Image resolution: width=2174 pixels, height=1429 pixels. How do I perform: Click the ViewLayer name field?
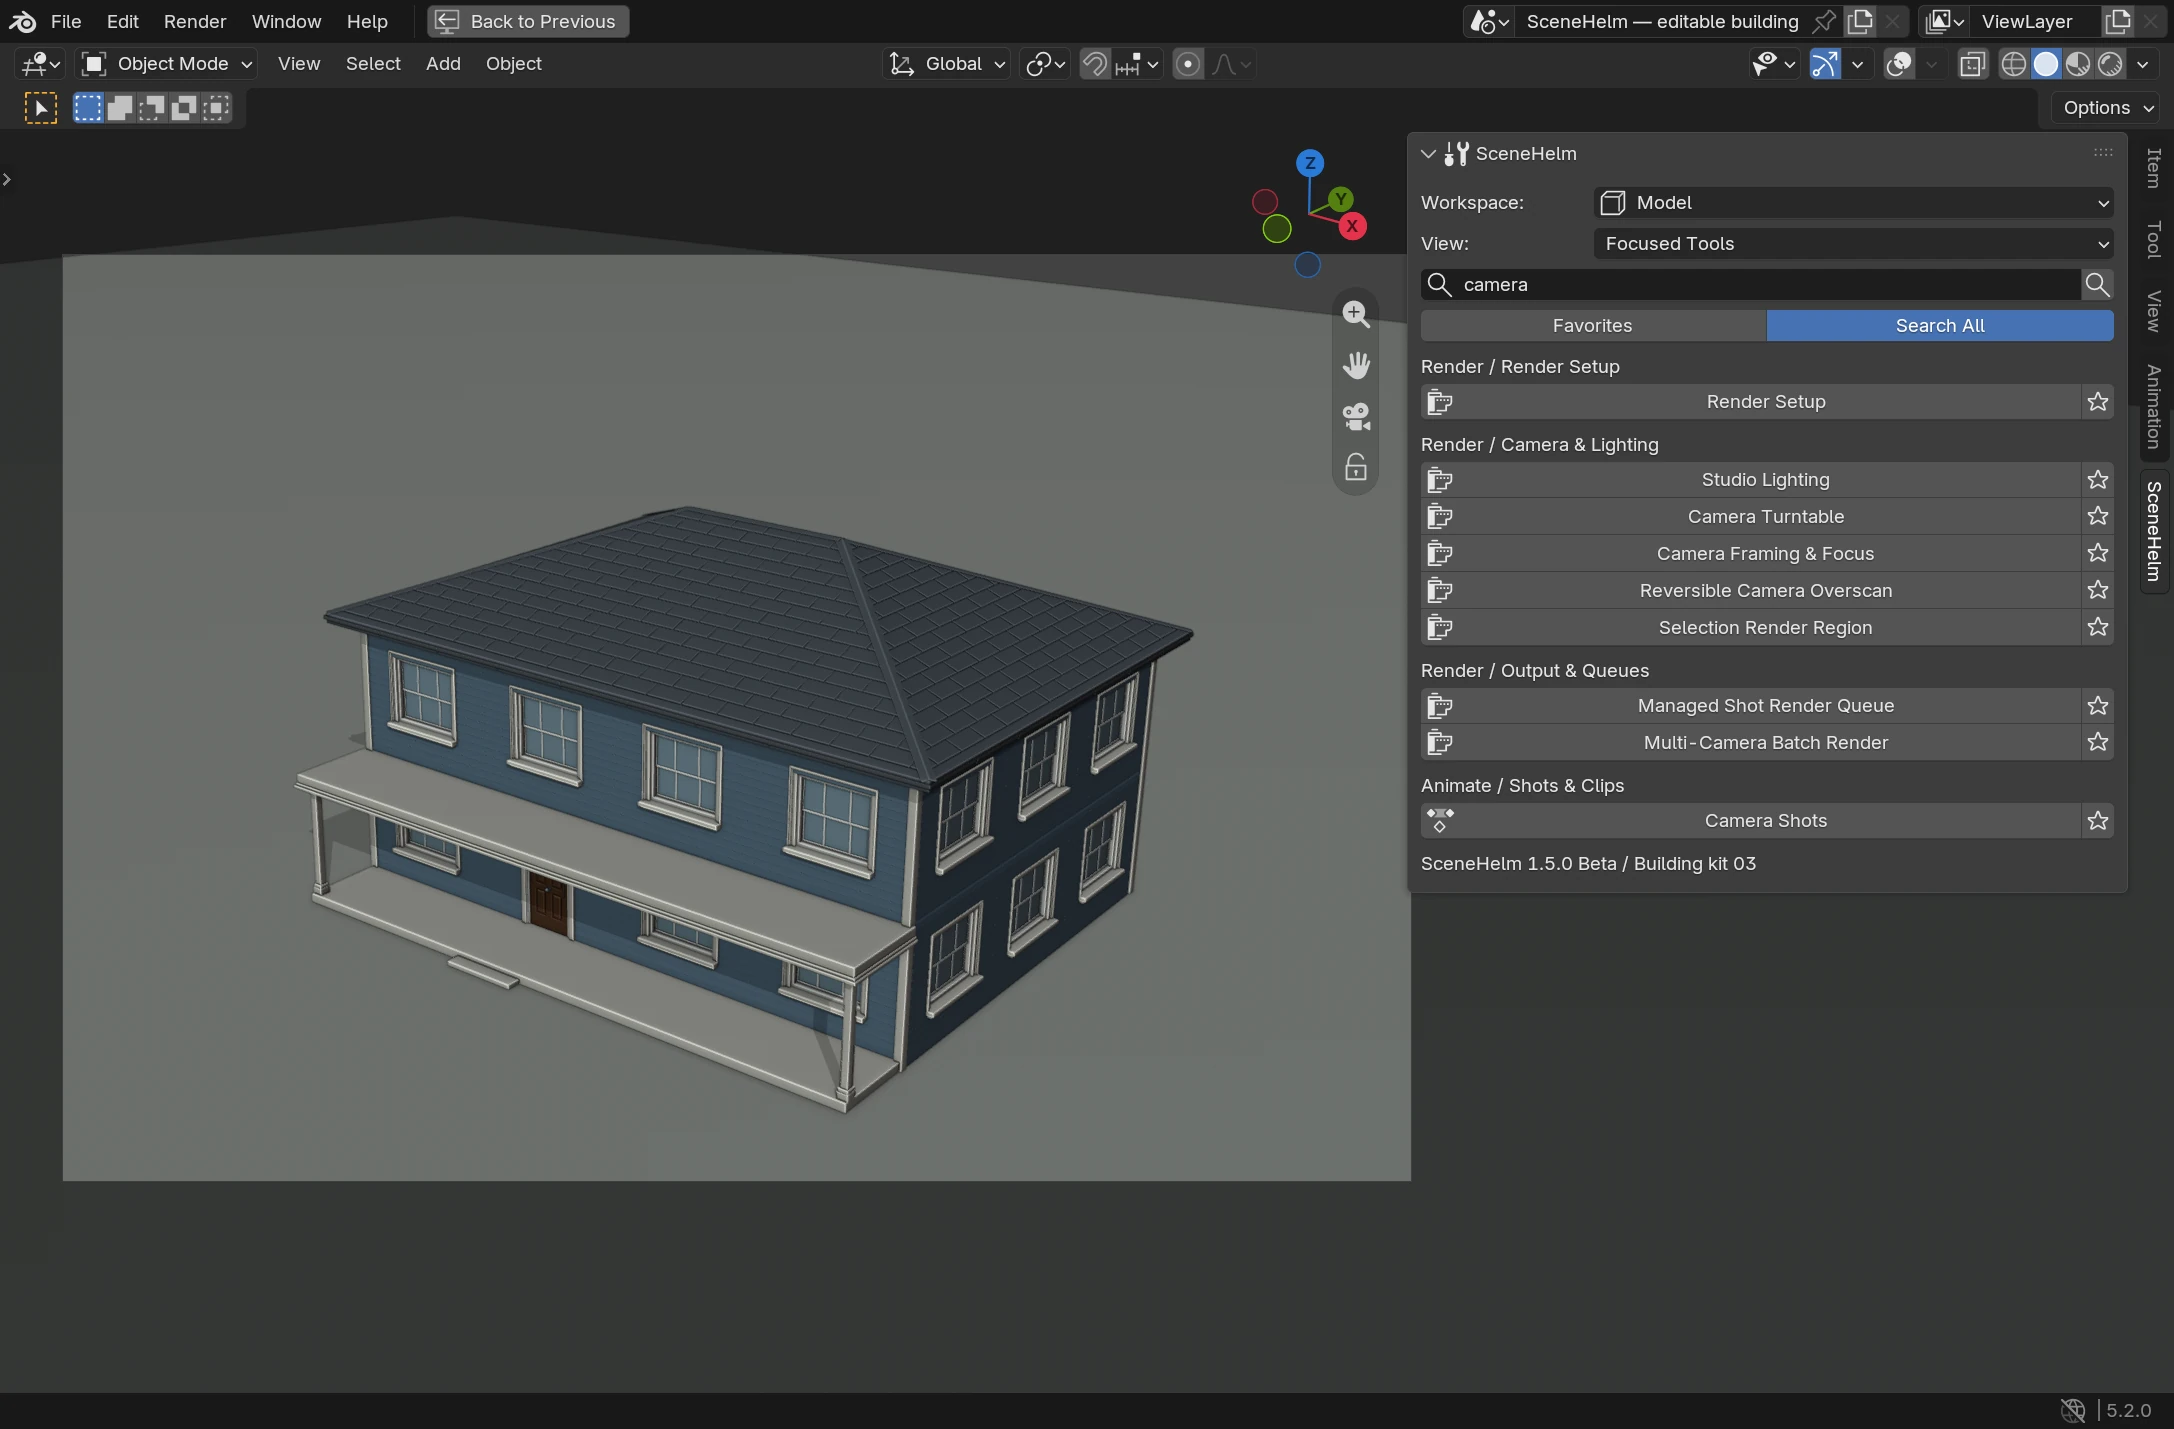pos(2034,21)
